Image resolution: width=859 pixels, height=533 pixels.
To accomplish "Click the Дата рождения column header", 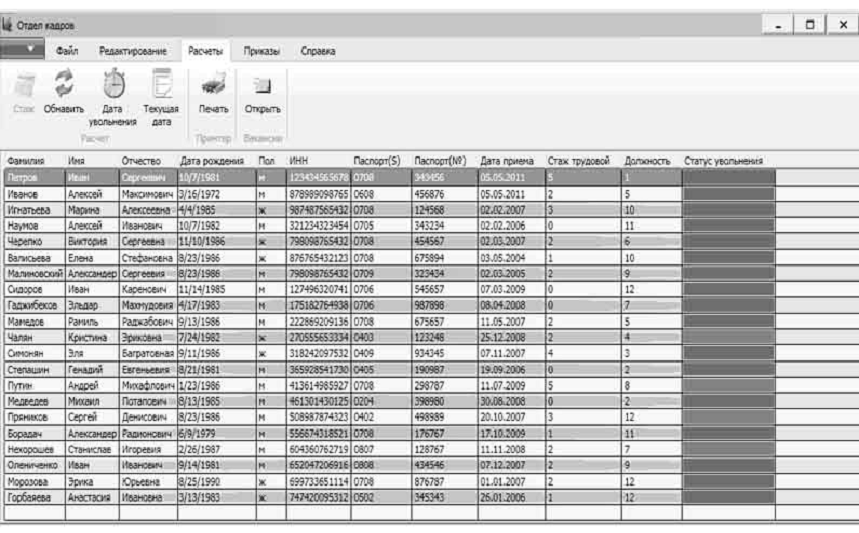I will tap(205, 160).
